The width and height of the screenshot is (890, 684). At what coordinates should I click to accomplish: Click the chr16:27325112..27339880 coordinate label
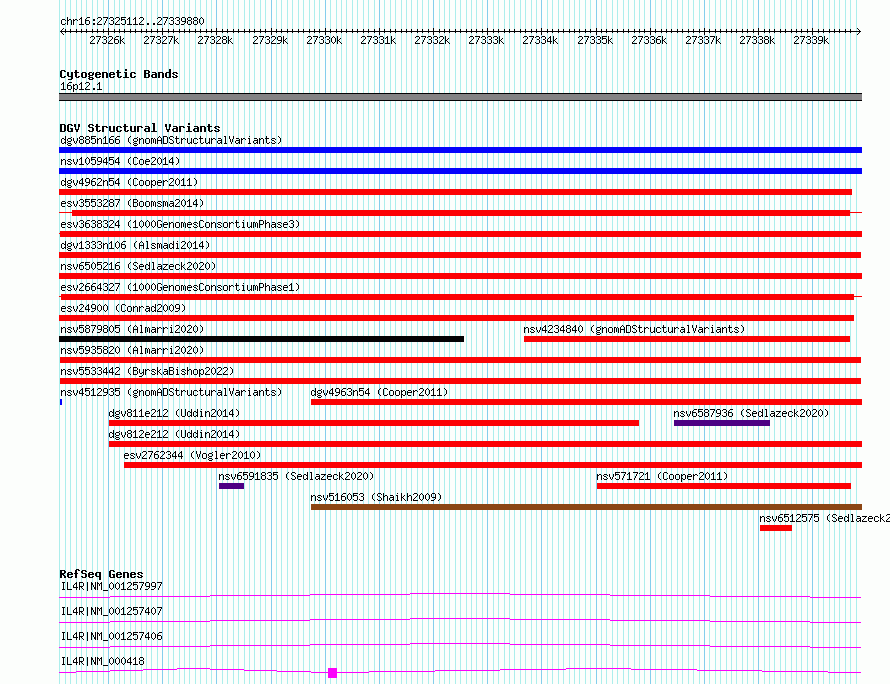132,21
